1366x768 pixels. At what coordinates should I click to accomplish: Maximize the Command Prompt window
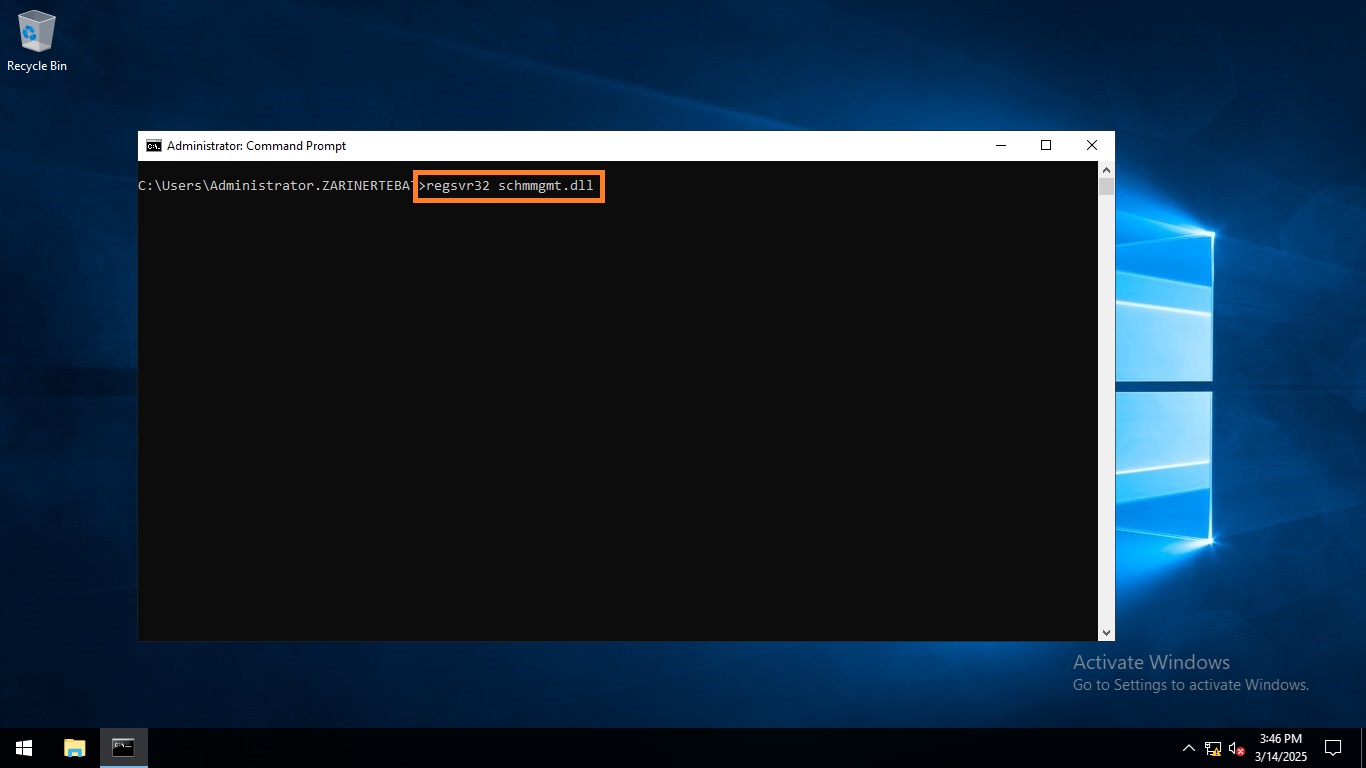1046,146
